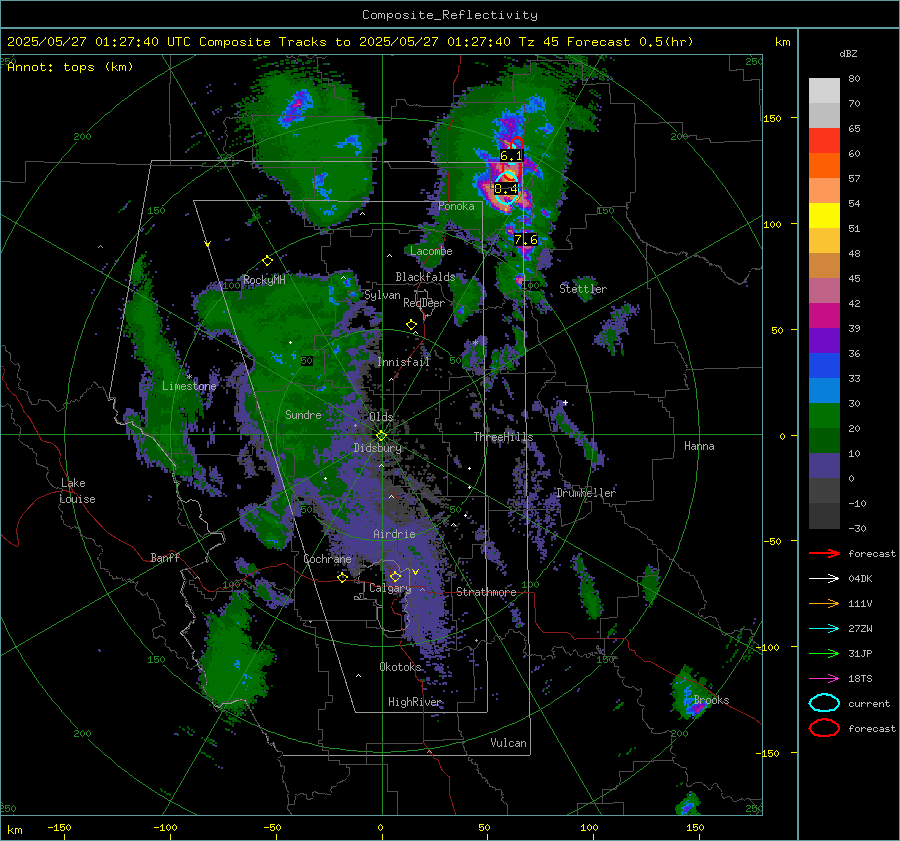This screenshot has height=841, width=900.
Task: Click the white 04DK arrow in legend
Action: tap(824, 579)
